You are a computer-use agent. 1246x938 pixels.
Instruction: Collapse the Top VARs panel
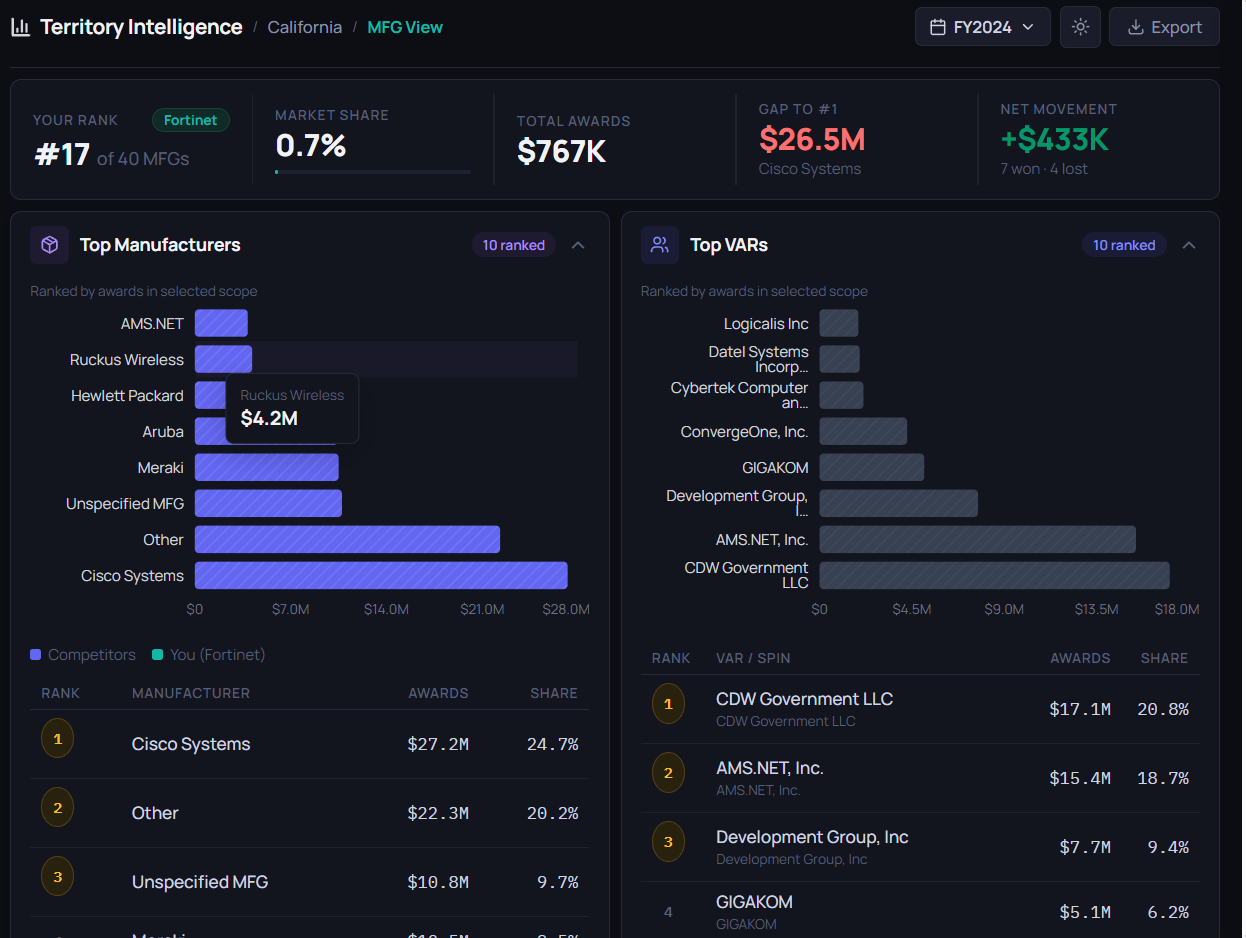(1188, 245)
